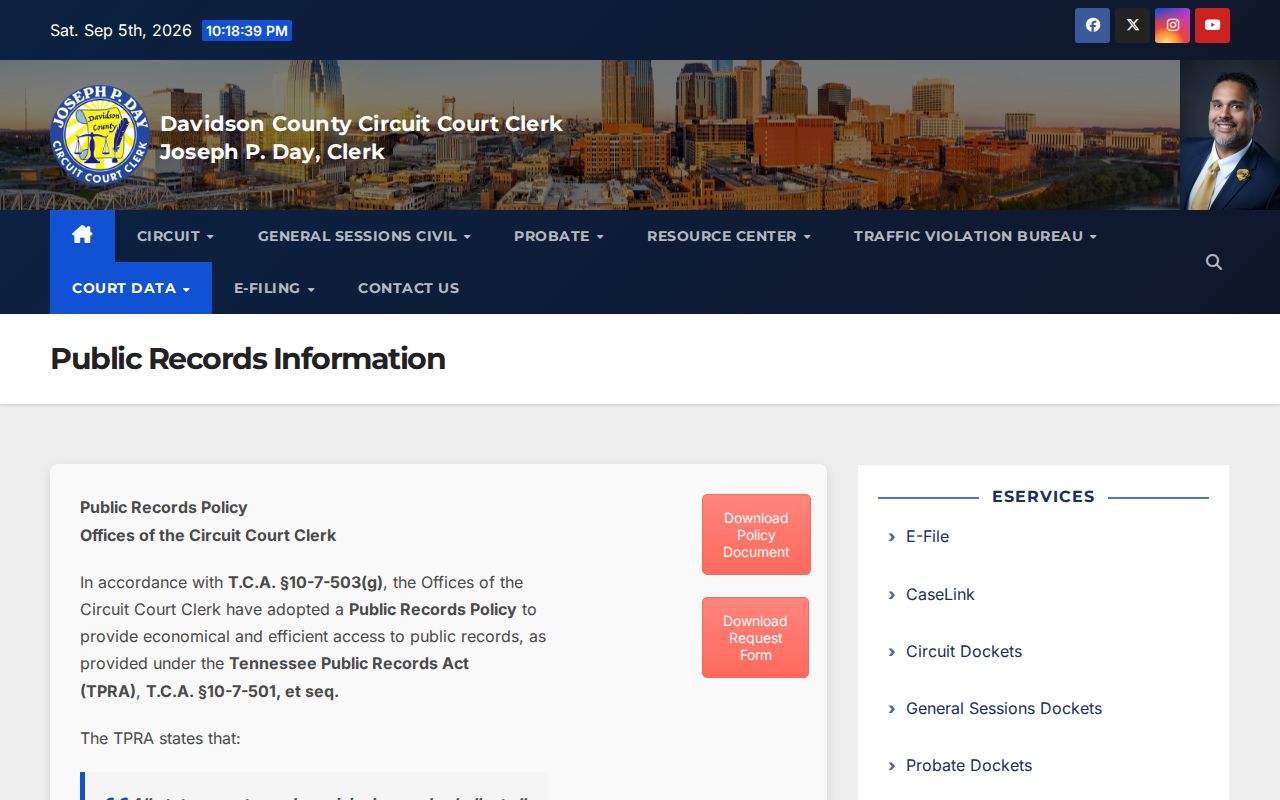Expand the Traffic Violation Bureau menu
The image size is (1280, 800).
point(975,236)
